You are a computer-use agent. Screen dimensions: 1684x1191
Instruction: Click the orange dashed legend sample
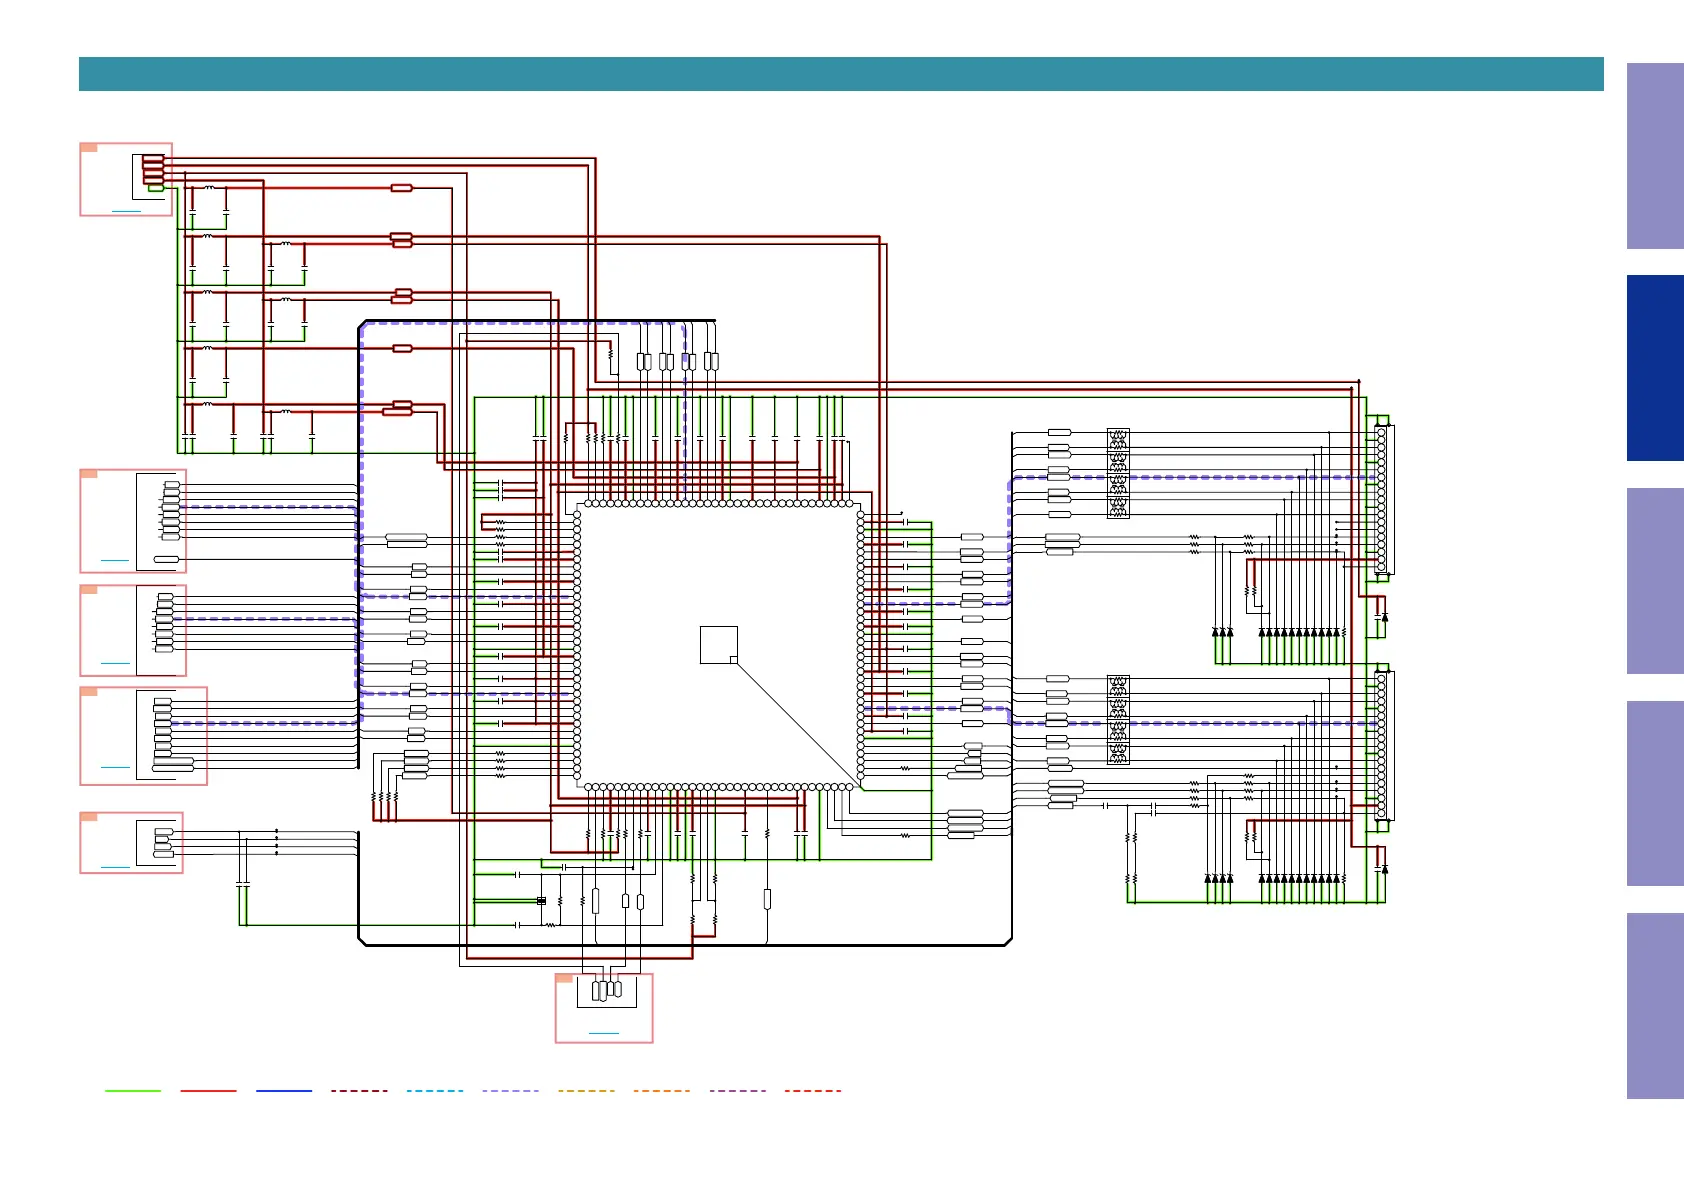[x=662, y=1091]
